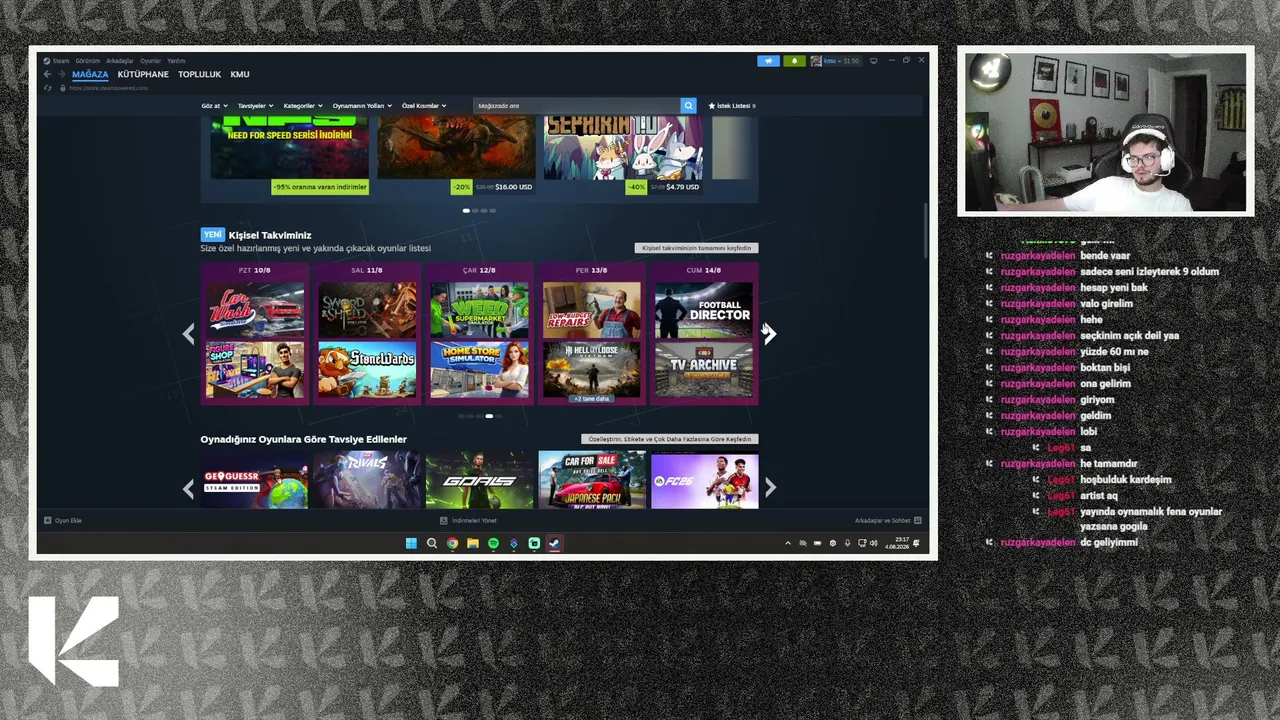Click Özelleştirin, Etikete ve Çok Daha Fazlasına button
Image resolution: width=1280 pixels, height=720 pixels.
click(670, 439)
